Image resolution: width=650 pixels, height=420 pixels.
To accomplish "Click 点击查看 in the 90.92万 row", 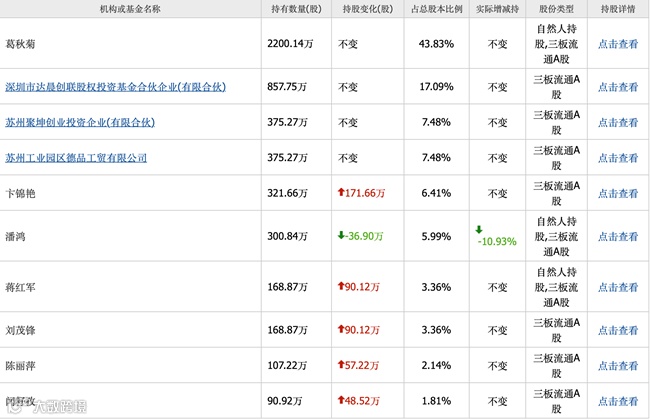I will 618,401.
